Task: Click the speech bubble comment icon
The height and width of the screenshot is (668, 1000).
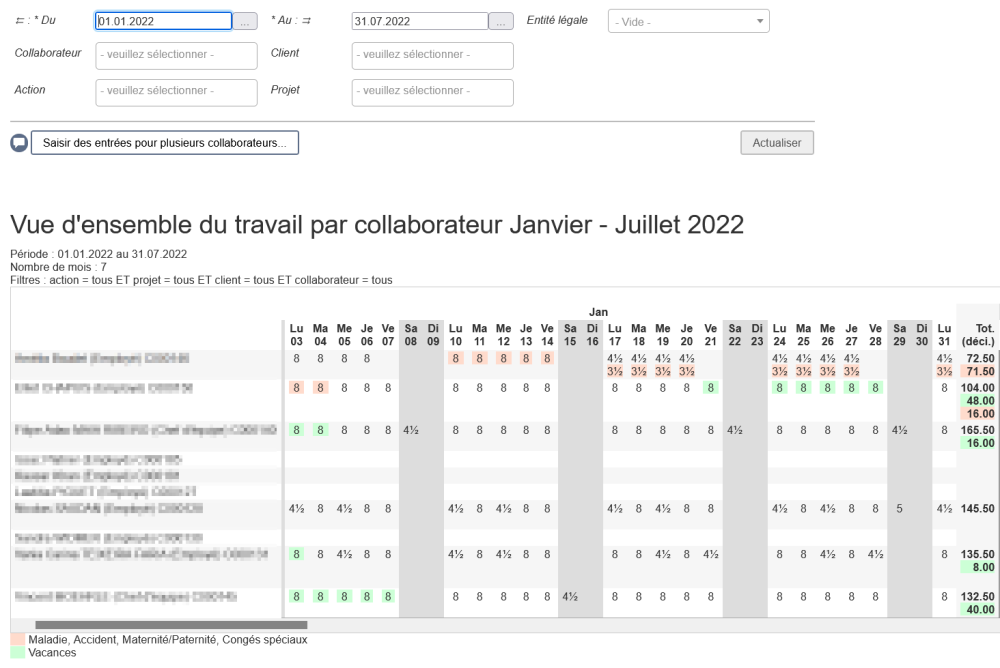Action: point(19,143)
